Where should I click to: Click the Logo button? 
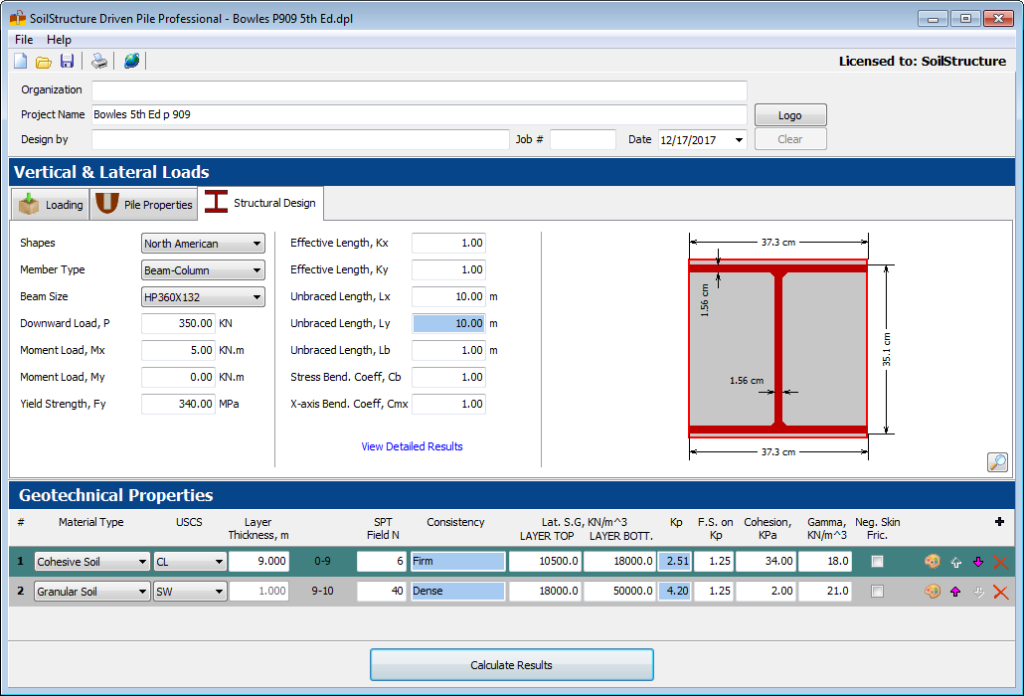point(790,115)
